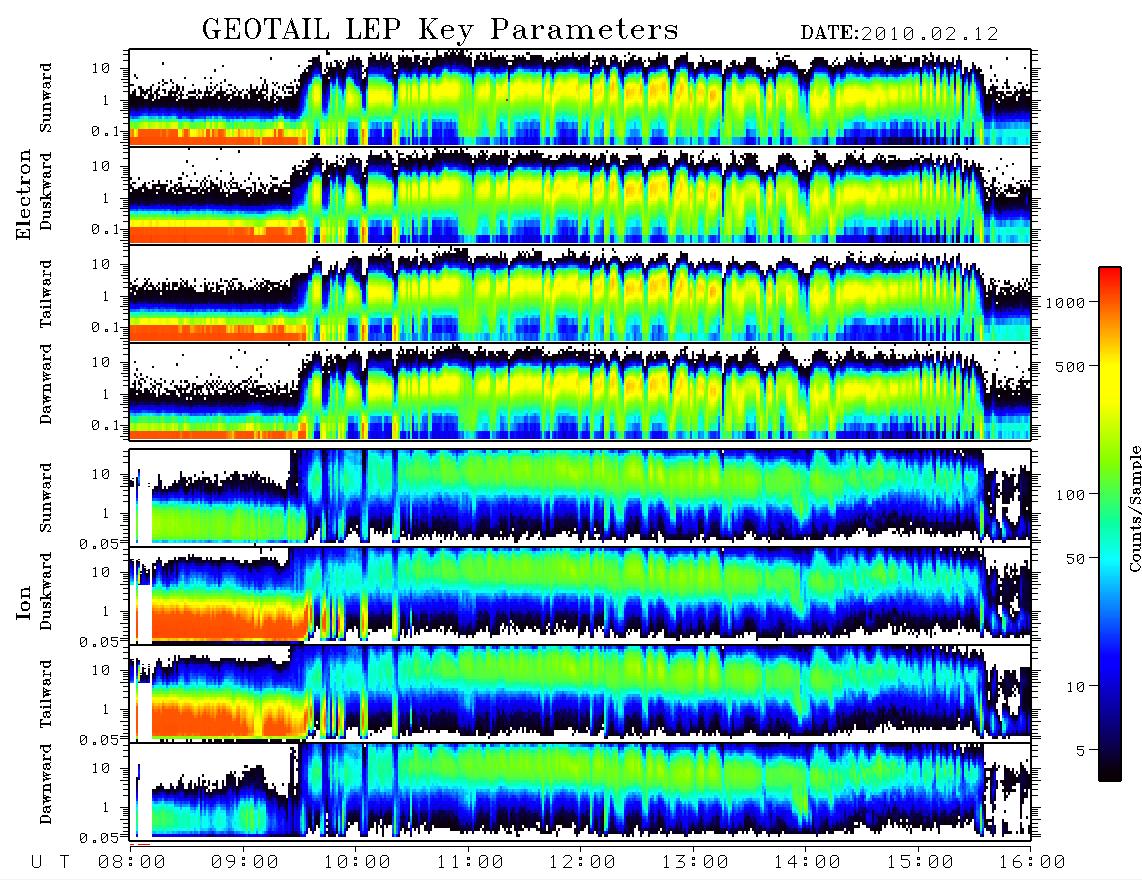Click the Ion Tailward axis label

(x=46, y=694)
